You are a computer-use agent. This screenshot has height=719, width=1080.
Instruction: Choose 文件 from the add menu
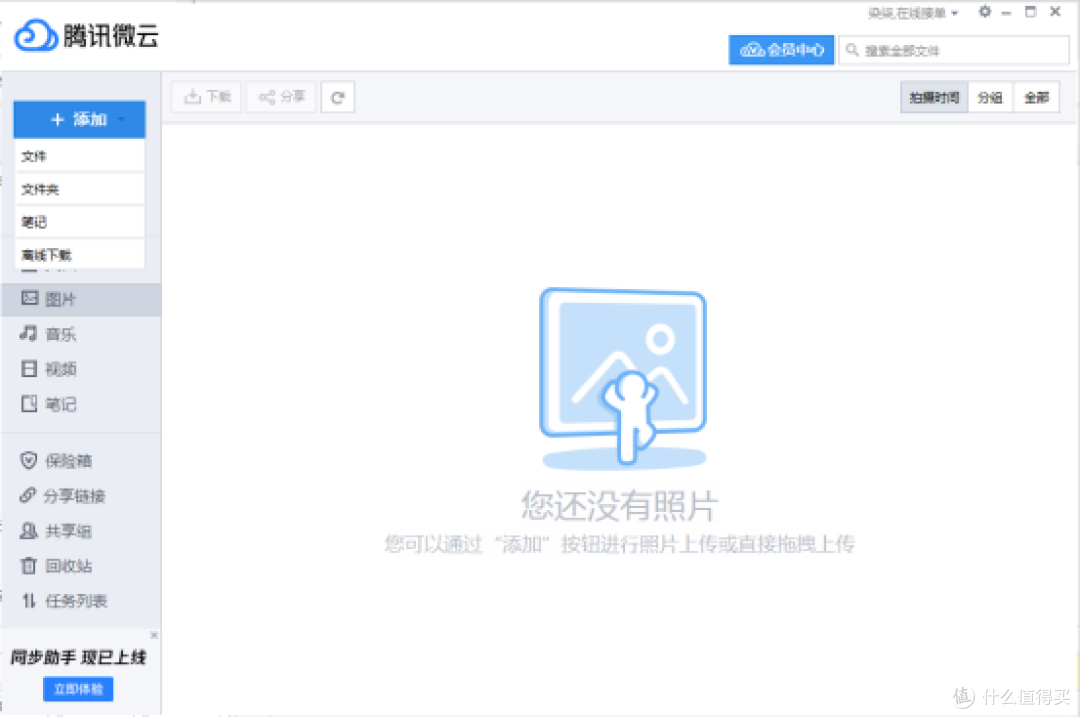coord(79,156)
